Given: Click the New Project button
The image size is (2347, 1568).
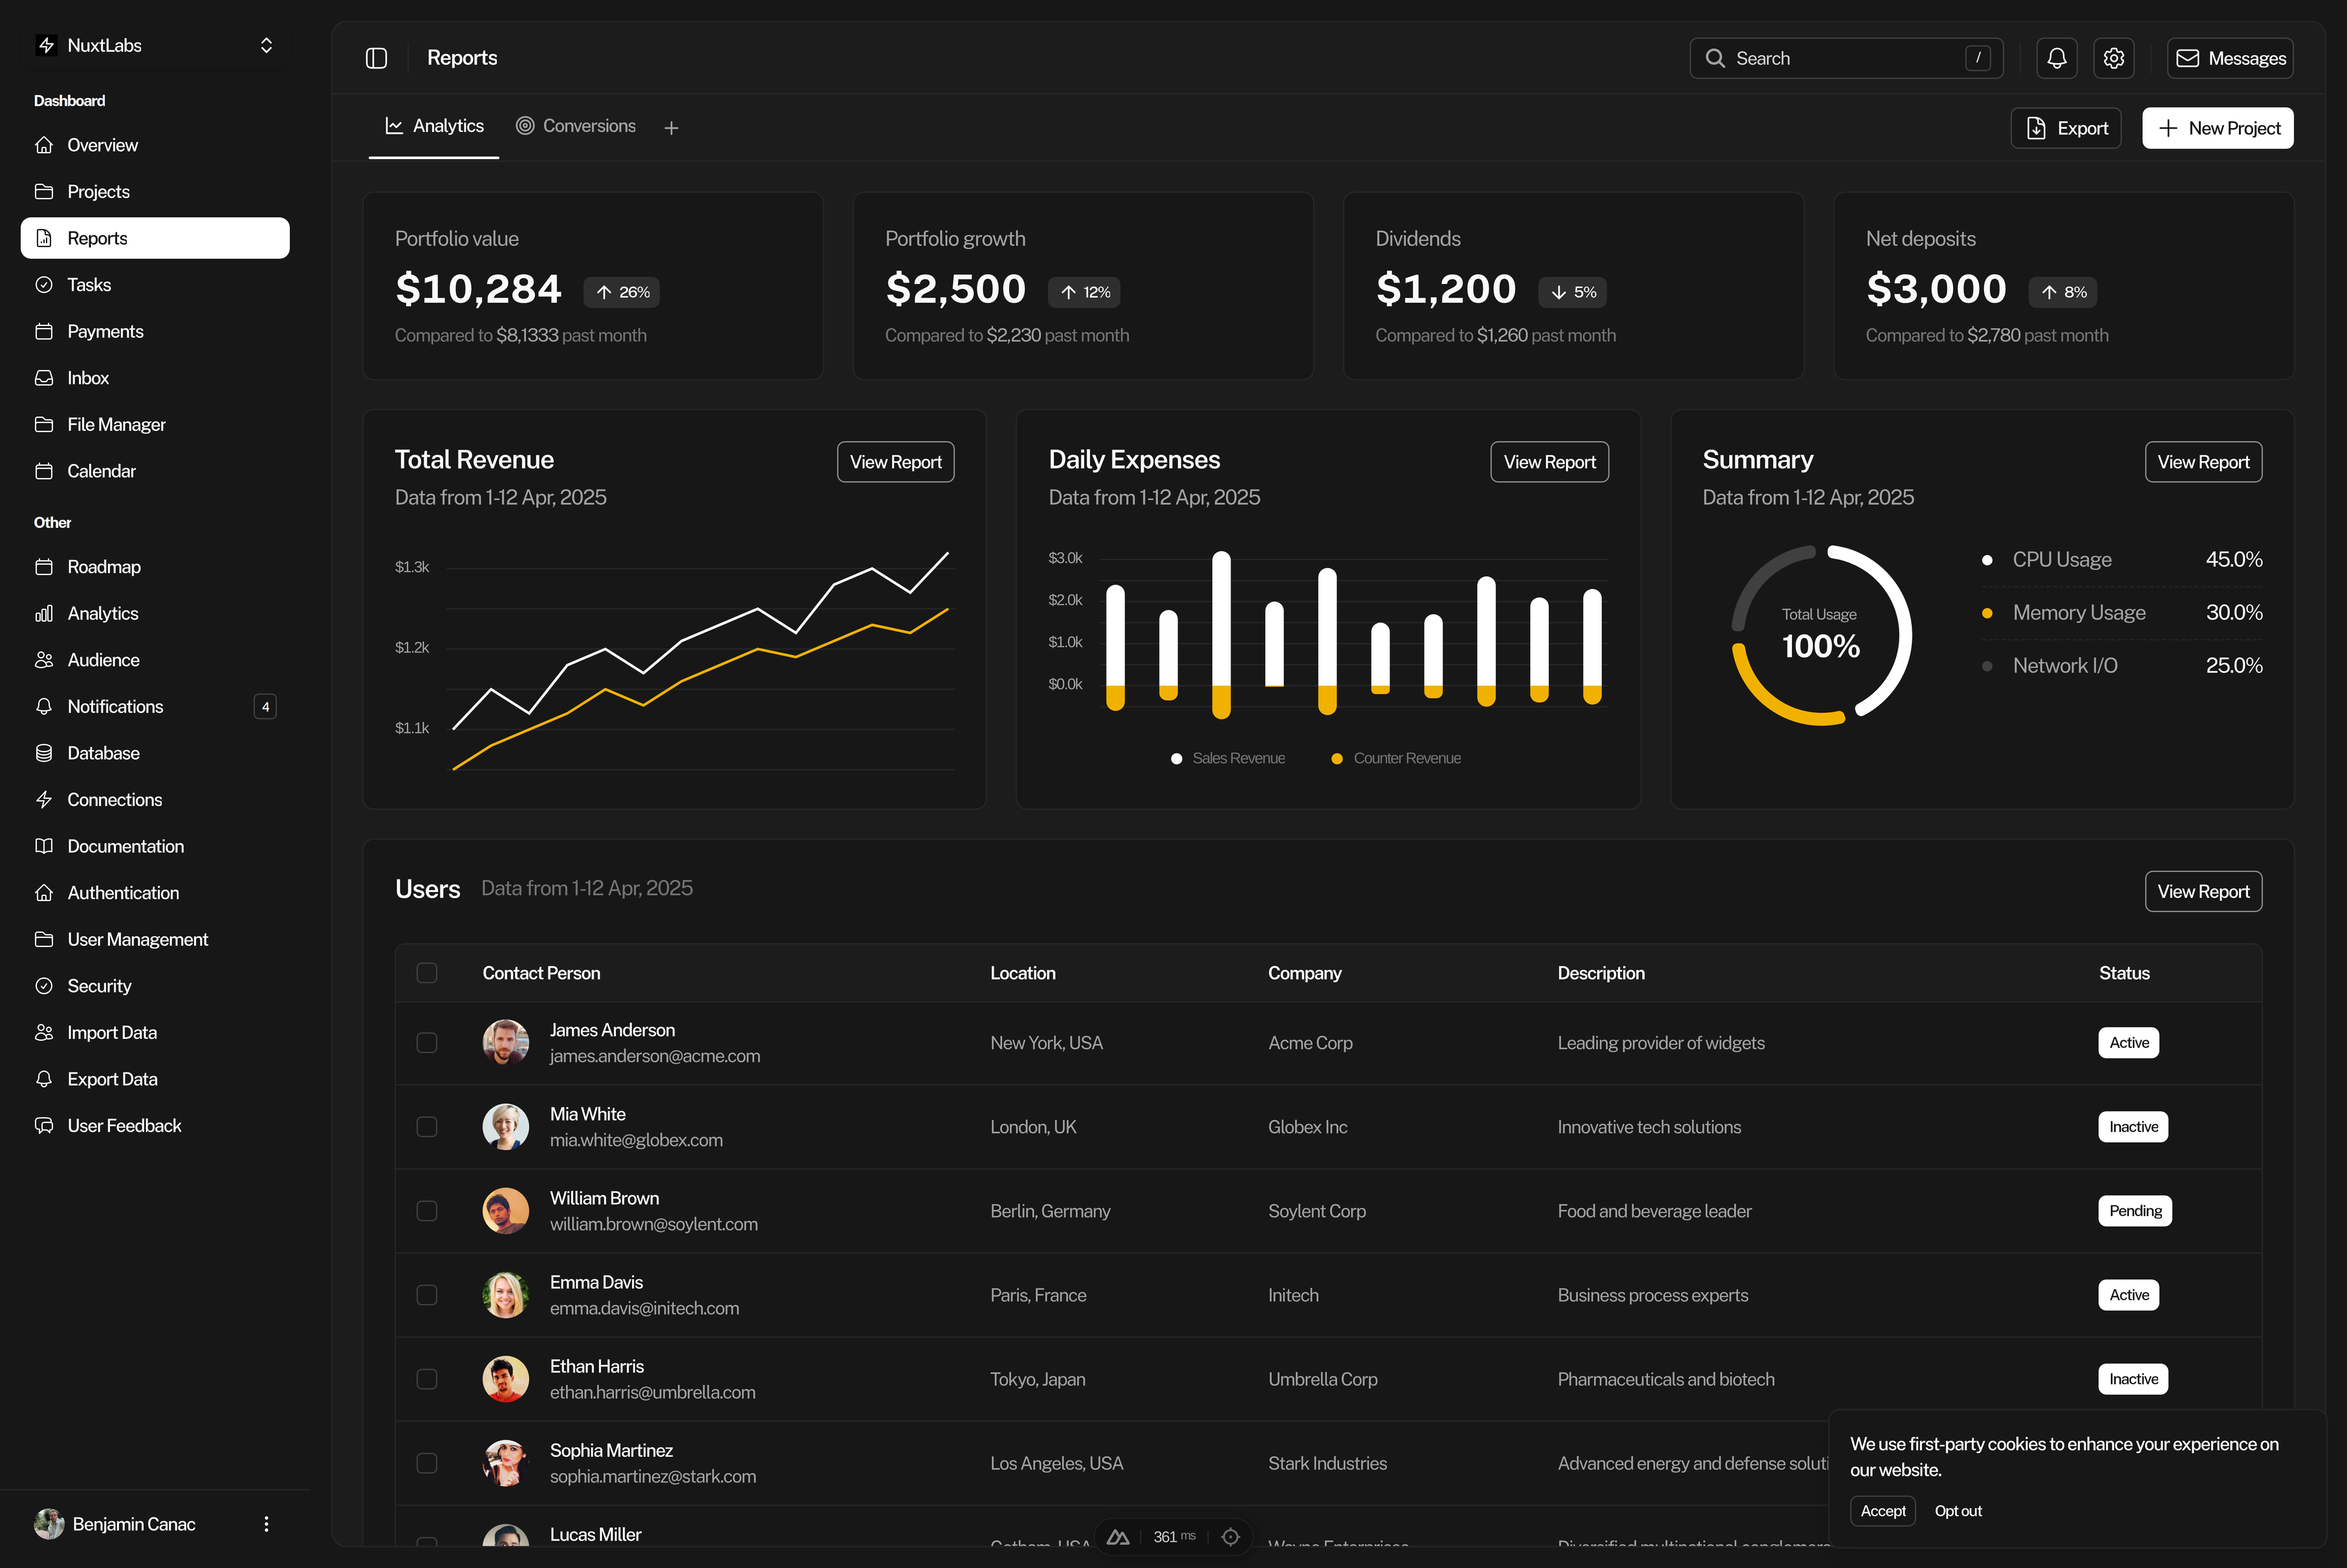Looking at the screenshot, I should pyautogui.click(x=2217, y=128).
